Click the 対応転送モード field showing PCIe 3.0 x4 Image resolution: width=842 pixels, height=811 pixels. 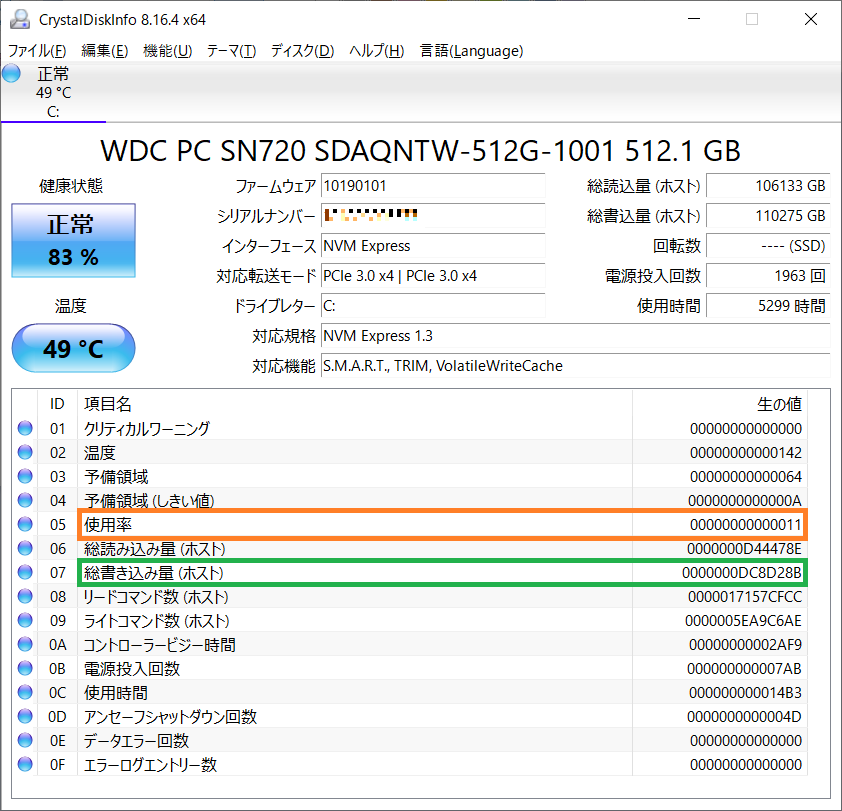(433, 276)
